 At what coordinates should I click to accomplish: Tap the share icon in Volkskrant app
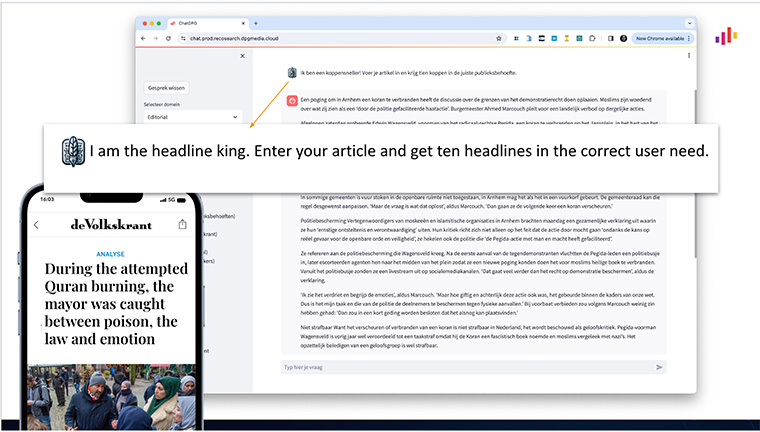pos(182,224)
